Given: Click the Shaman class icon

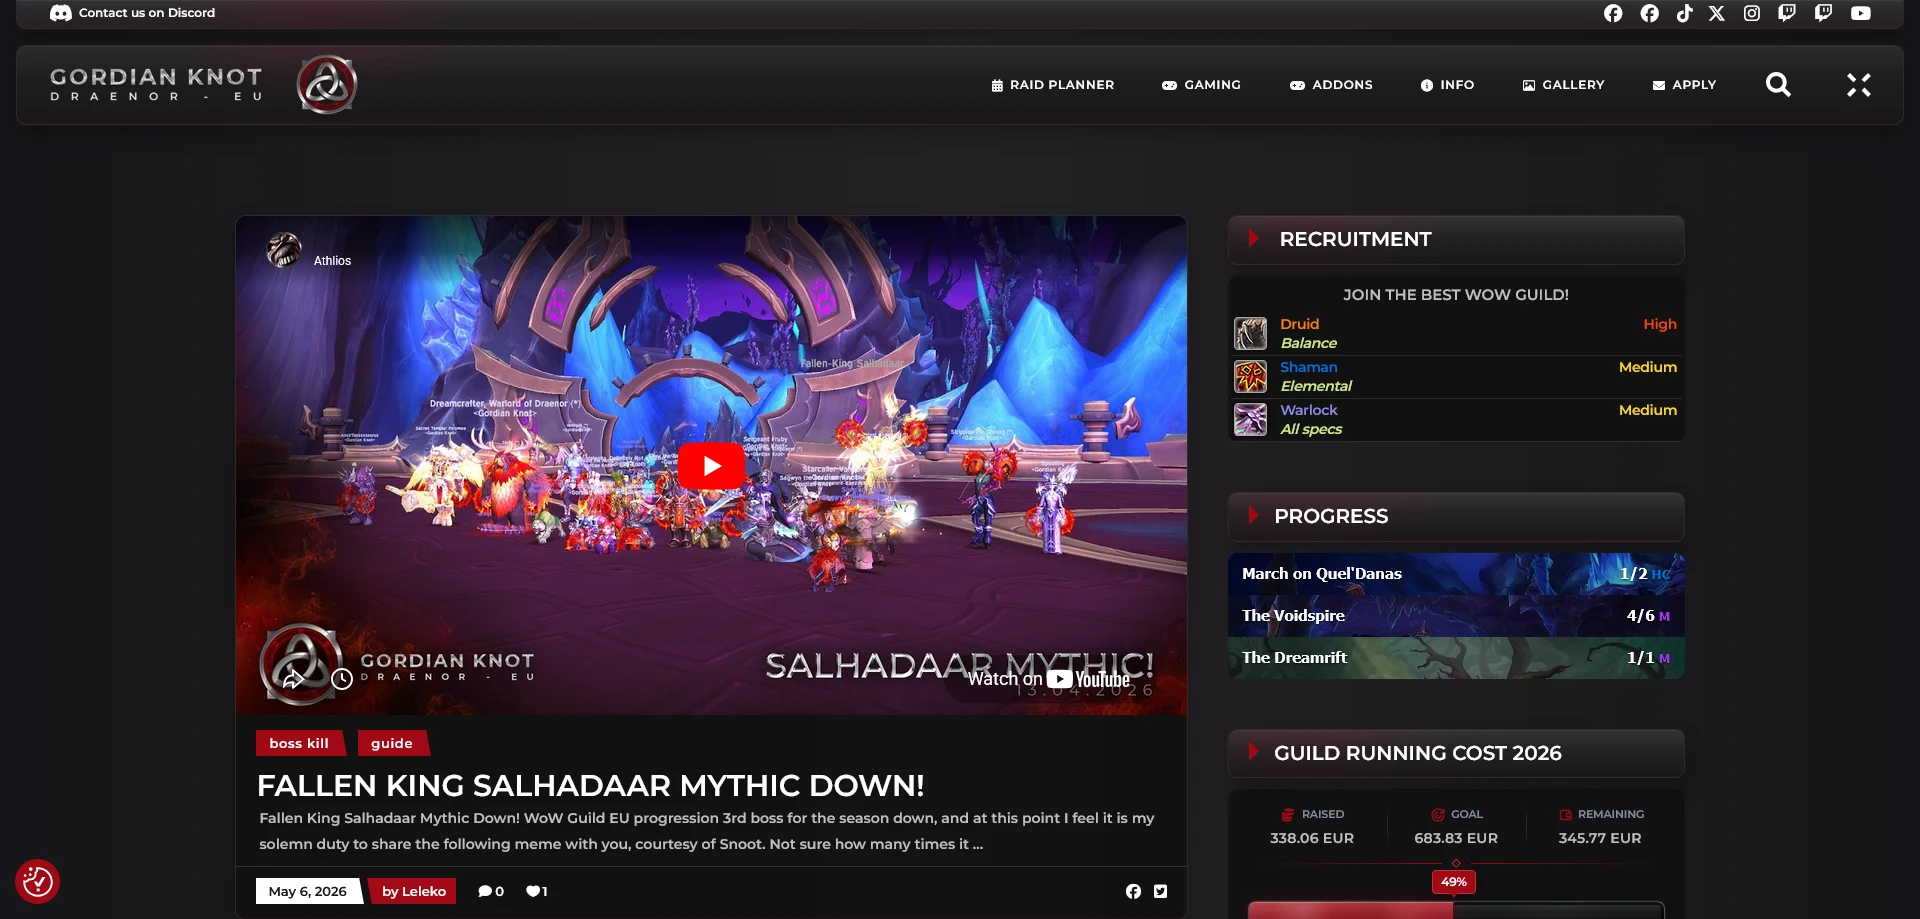Looking at the screenshot, I should point(1250,376).
